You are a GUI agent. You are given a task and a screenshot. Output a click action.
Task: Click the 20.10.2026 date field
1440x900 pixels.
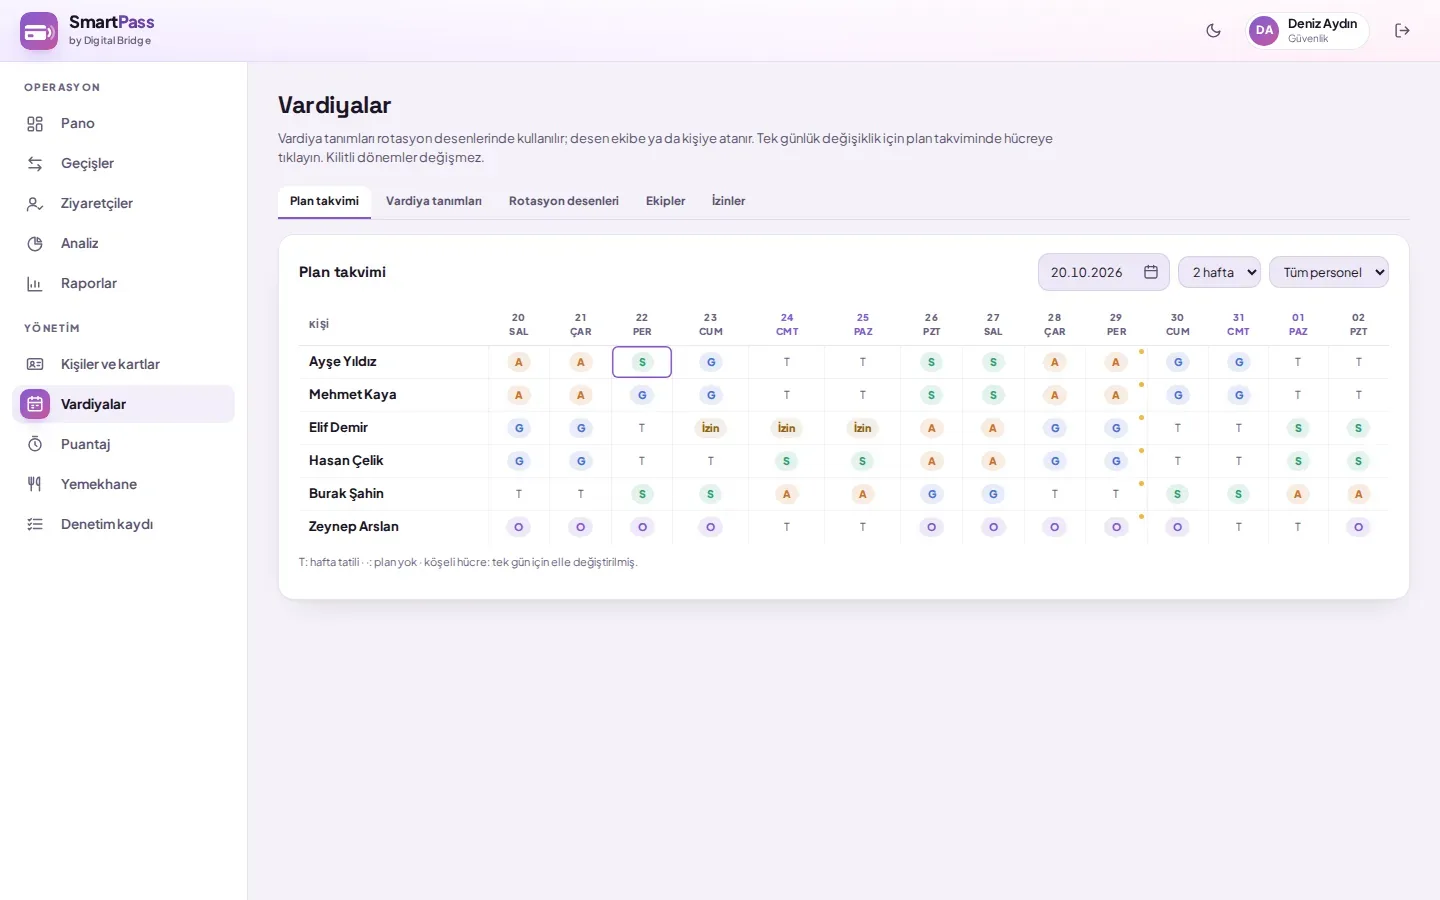(x=1104, y=272)
